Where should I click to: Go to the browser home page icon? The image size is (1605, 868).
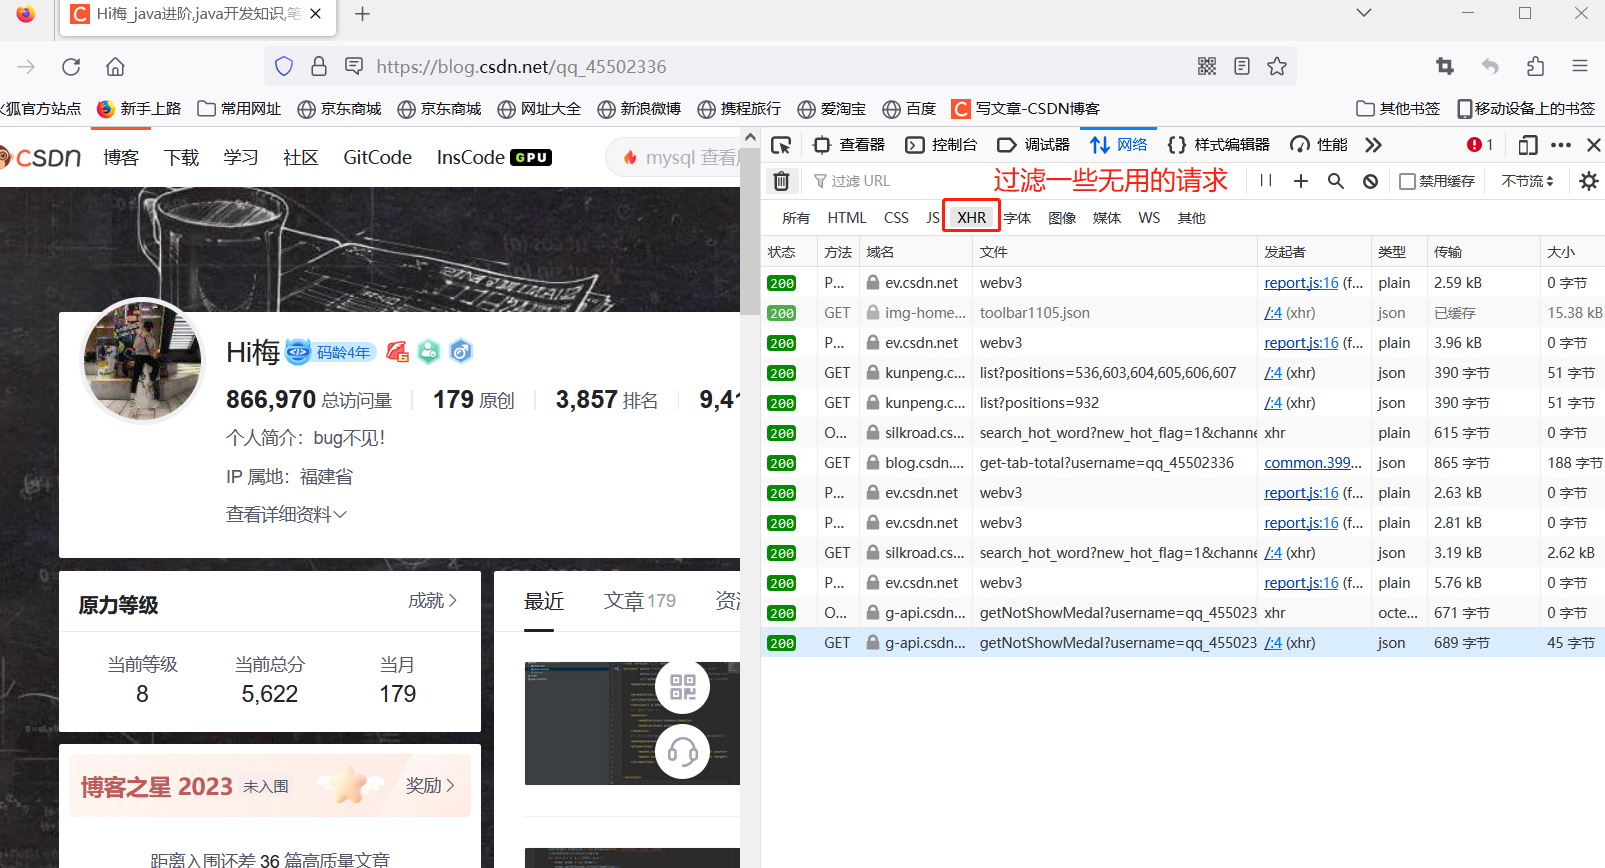(116, 67)
